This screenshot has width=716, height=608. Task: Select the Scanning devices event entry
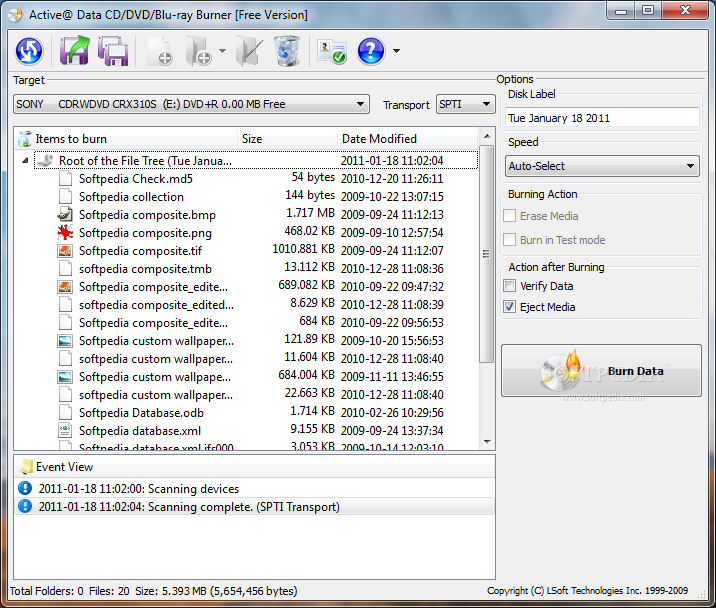tap(255, 489)
